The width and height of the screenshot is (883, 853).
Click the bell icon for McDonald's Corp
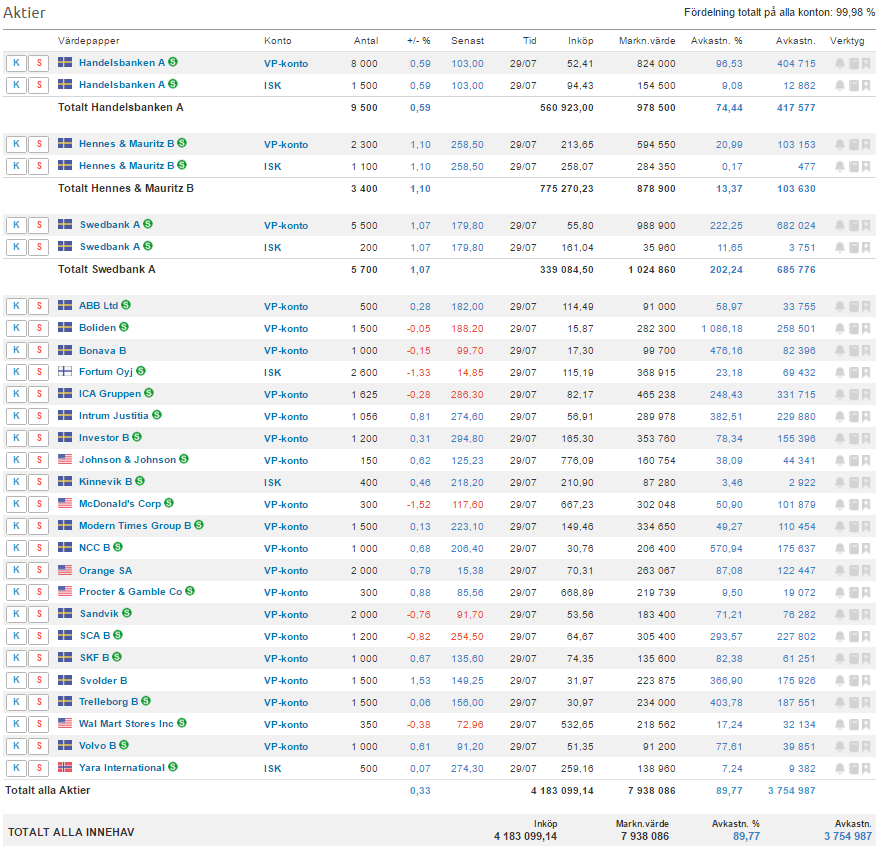(x=840, y=504)
